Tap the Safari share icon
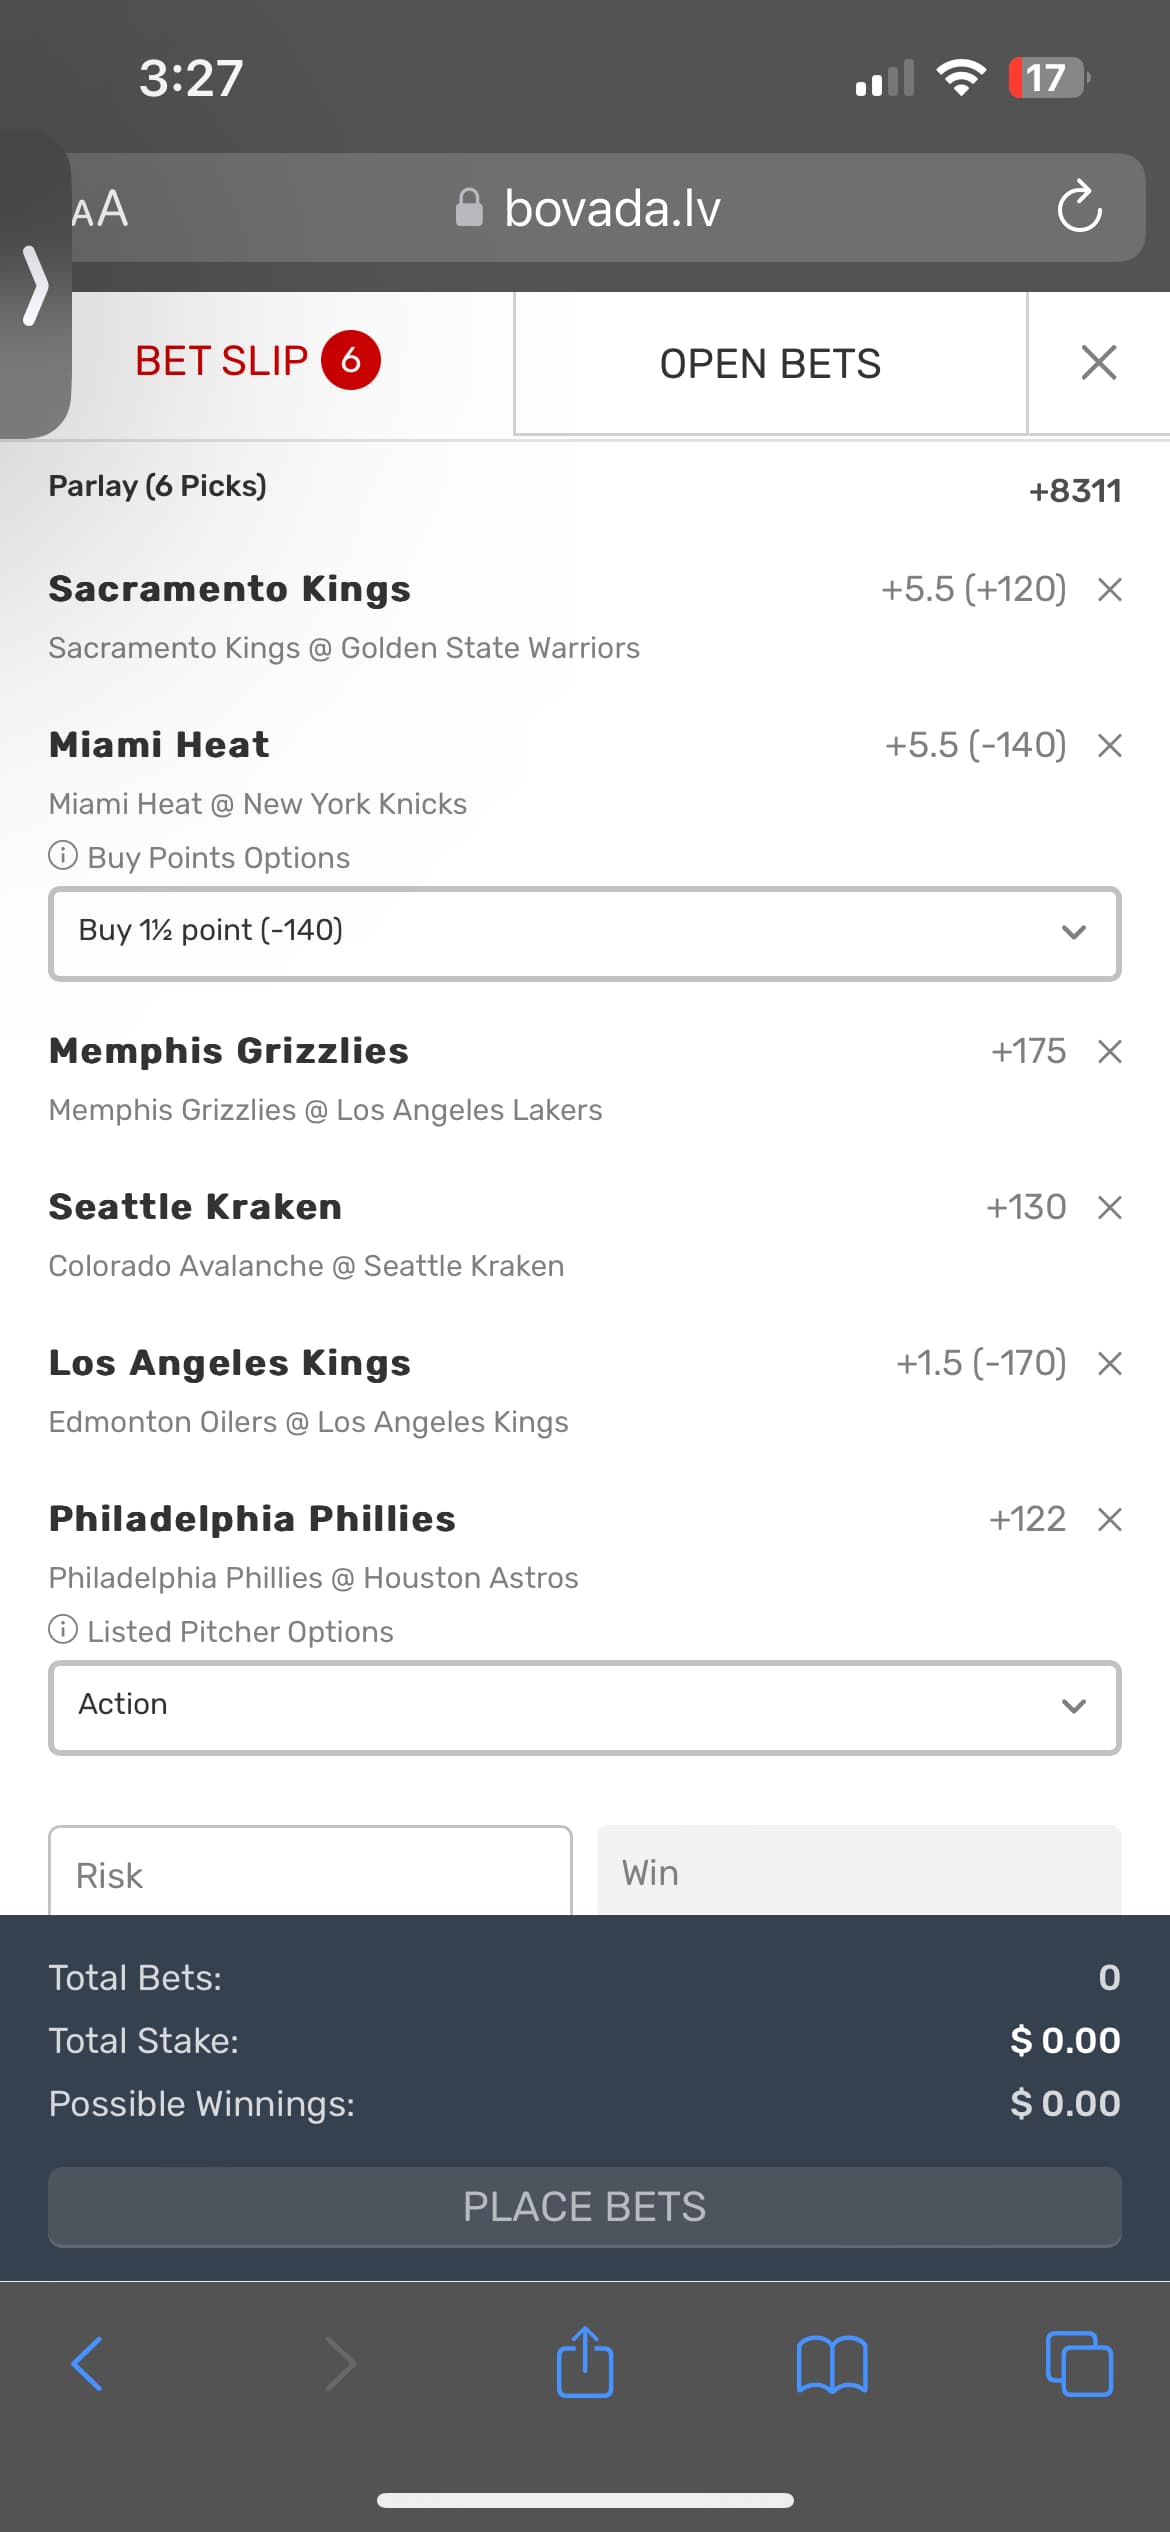1170x2532 pixels. coord(585,2363)
